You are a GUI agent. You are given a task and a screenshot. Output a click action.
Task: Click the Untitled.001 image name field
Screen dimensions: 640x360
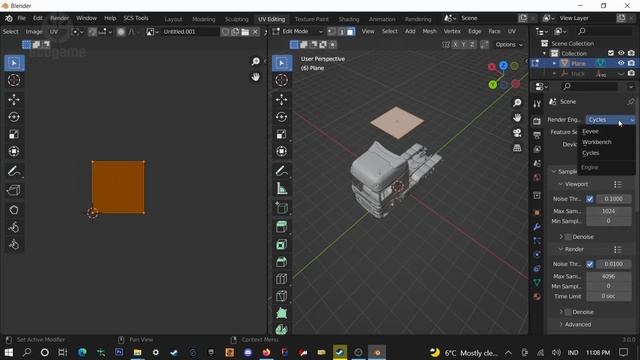(190, 32)
